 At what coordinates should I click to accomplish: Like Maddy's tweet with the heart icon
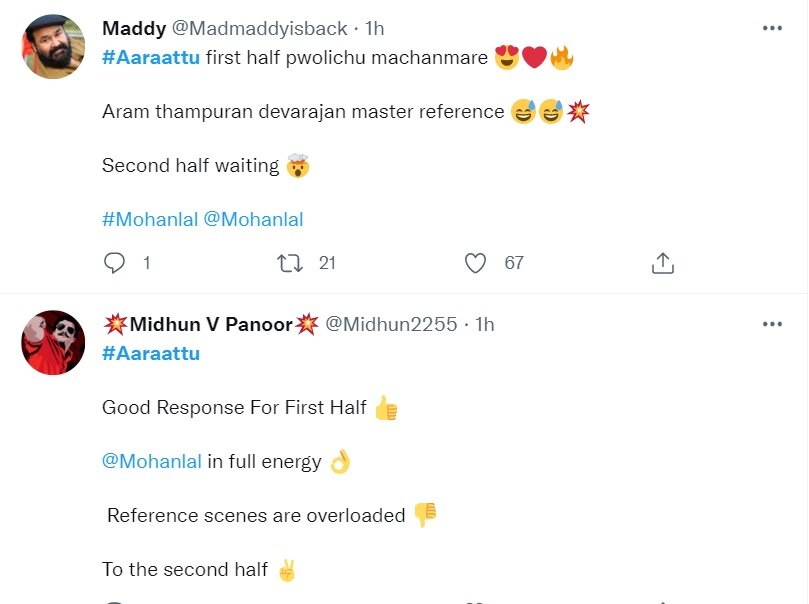476,263
